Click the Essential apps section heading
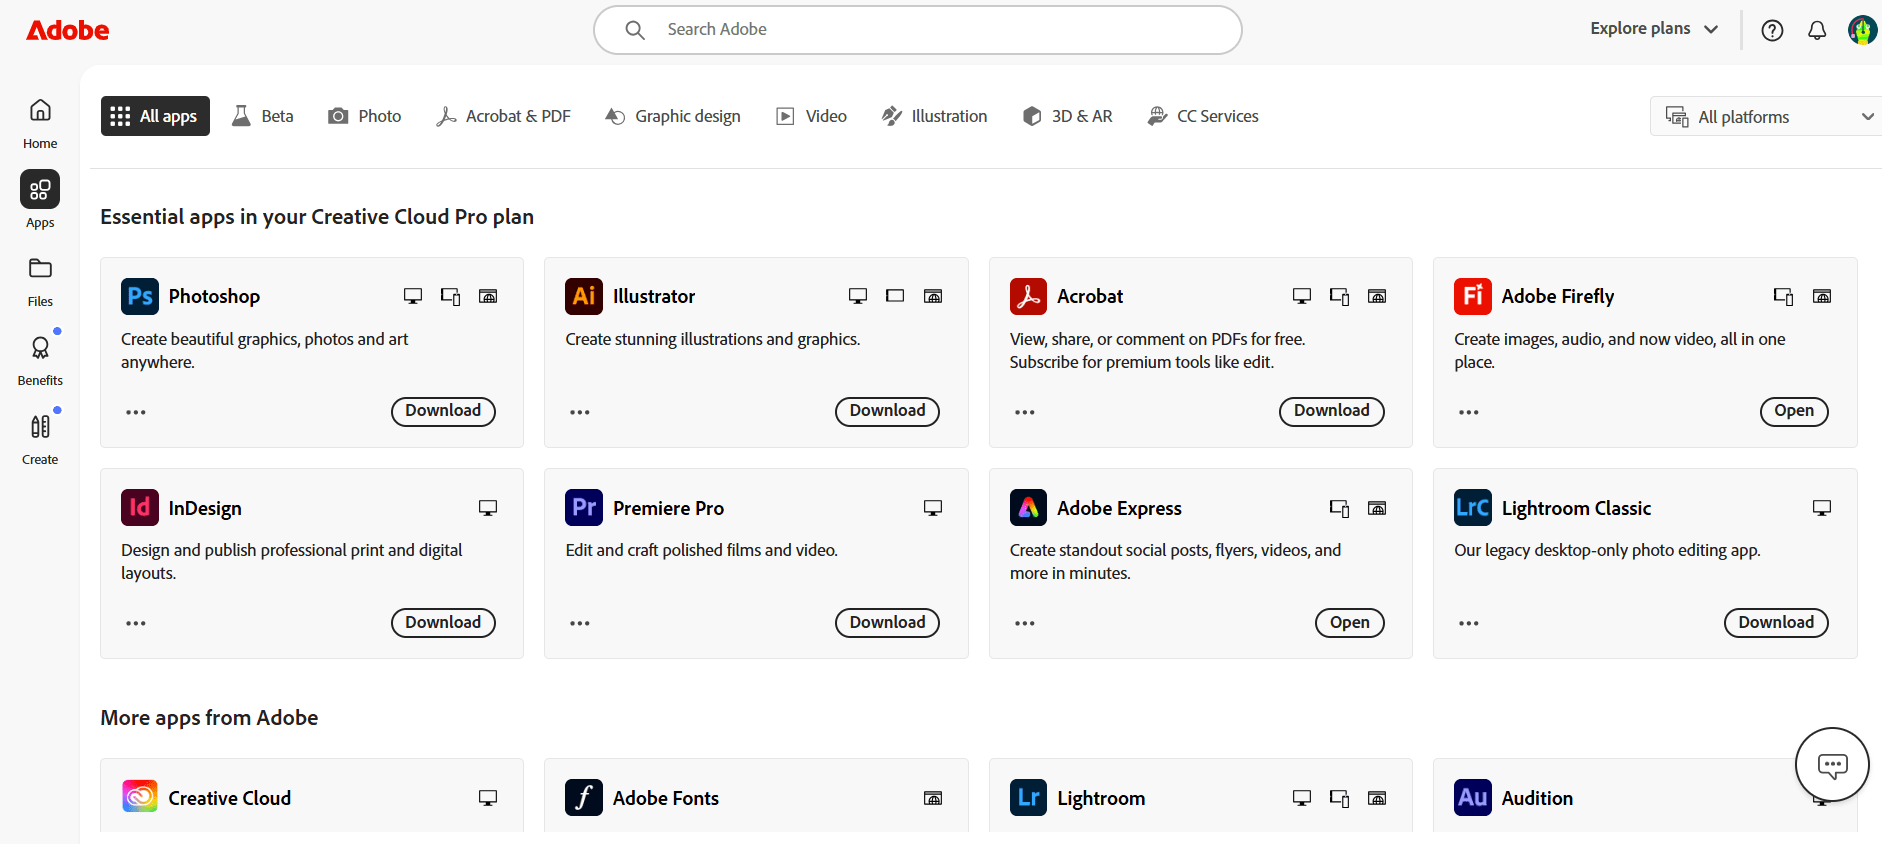The width and height of the screenshot is (1882, 844). point(317,217)
